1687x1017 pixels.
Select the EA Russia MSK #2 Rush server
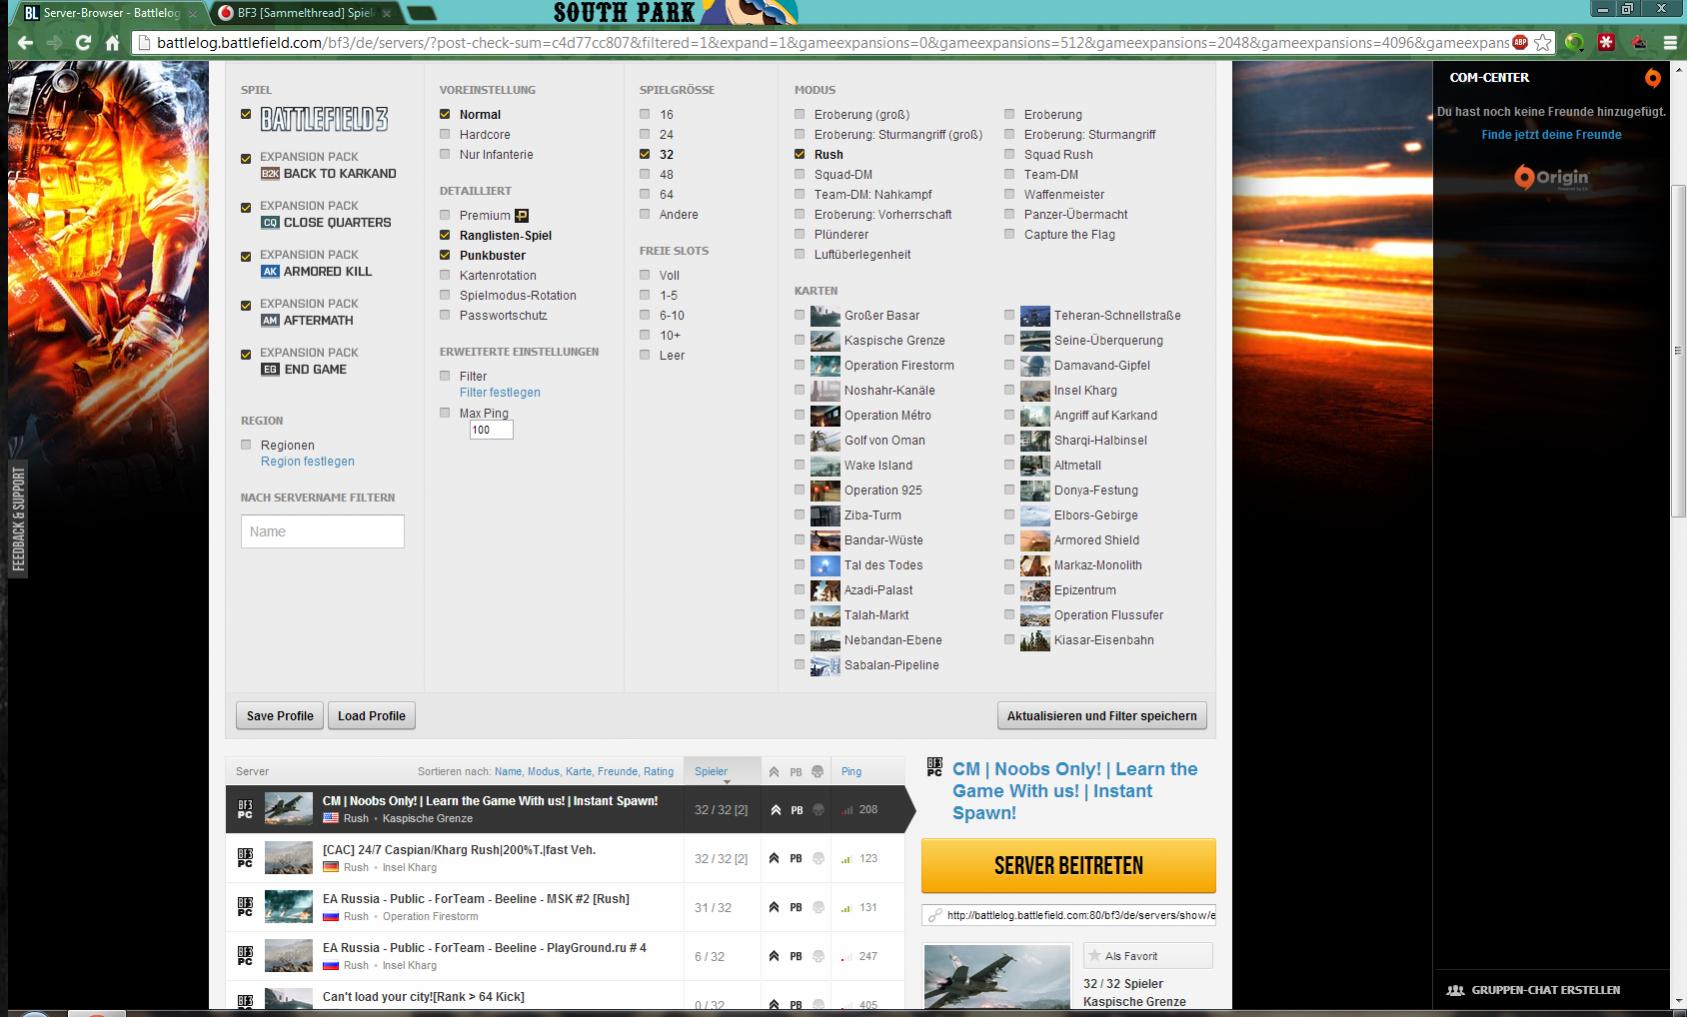click(x=565, y=907)
